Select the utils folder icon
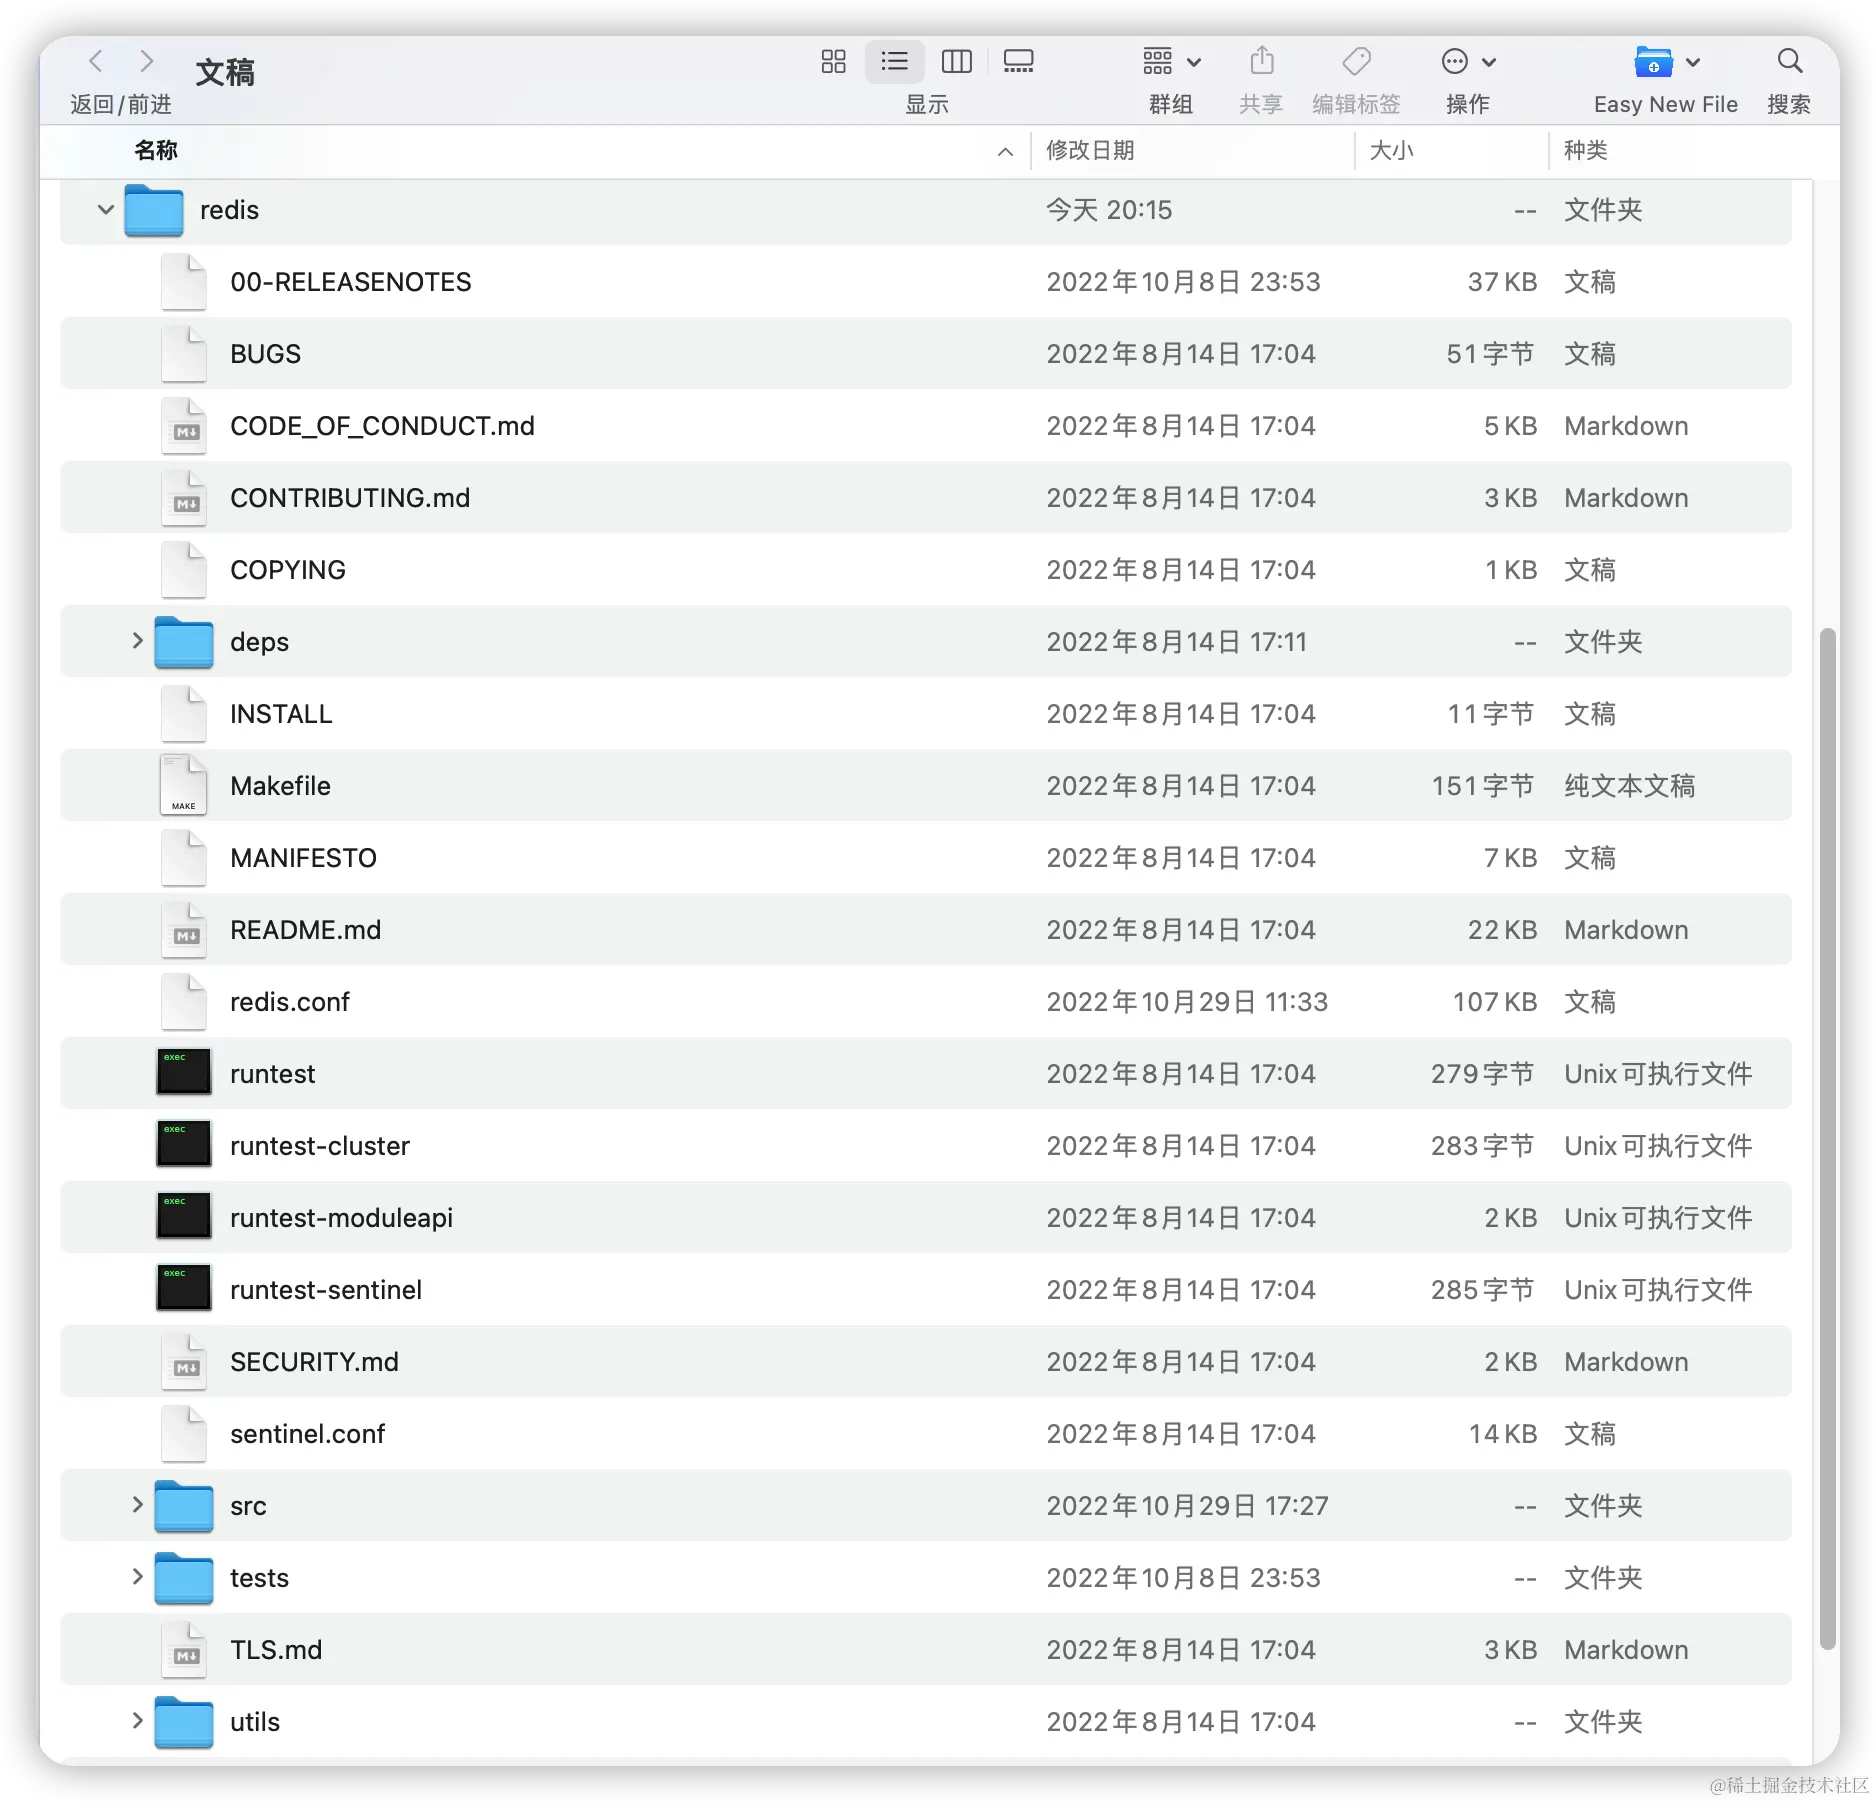The height and width of the screenshot is (1802, 1876). (184, 1722)
